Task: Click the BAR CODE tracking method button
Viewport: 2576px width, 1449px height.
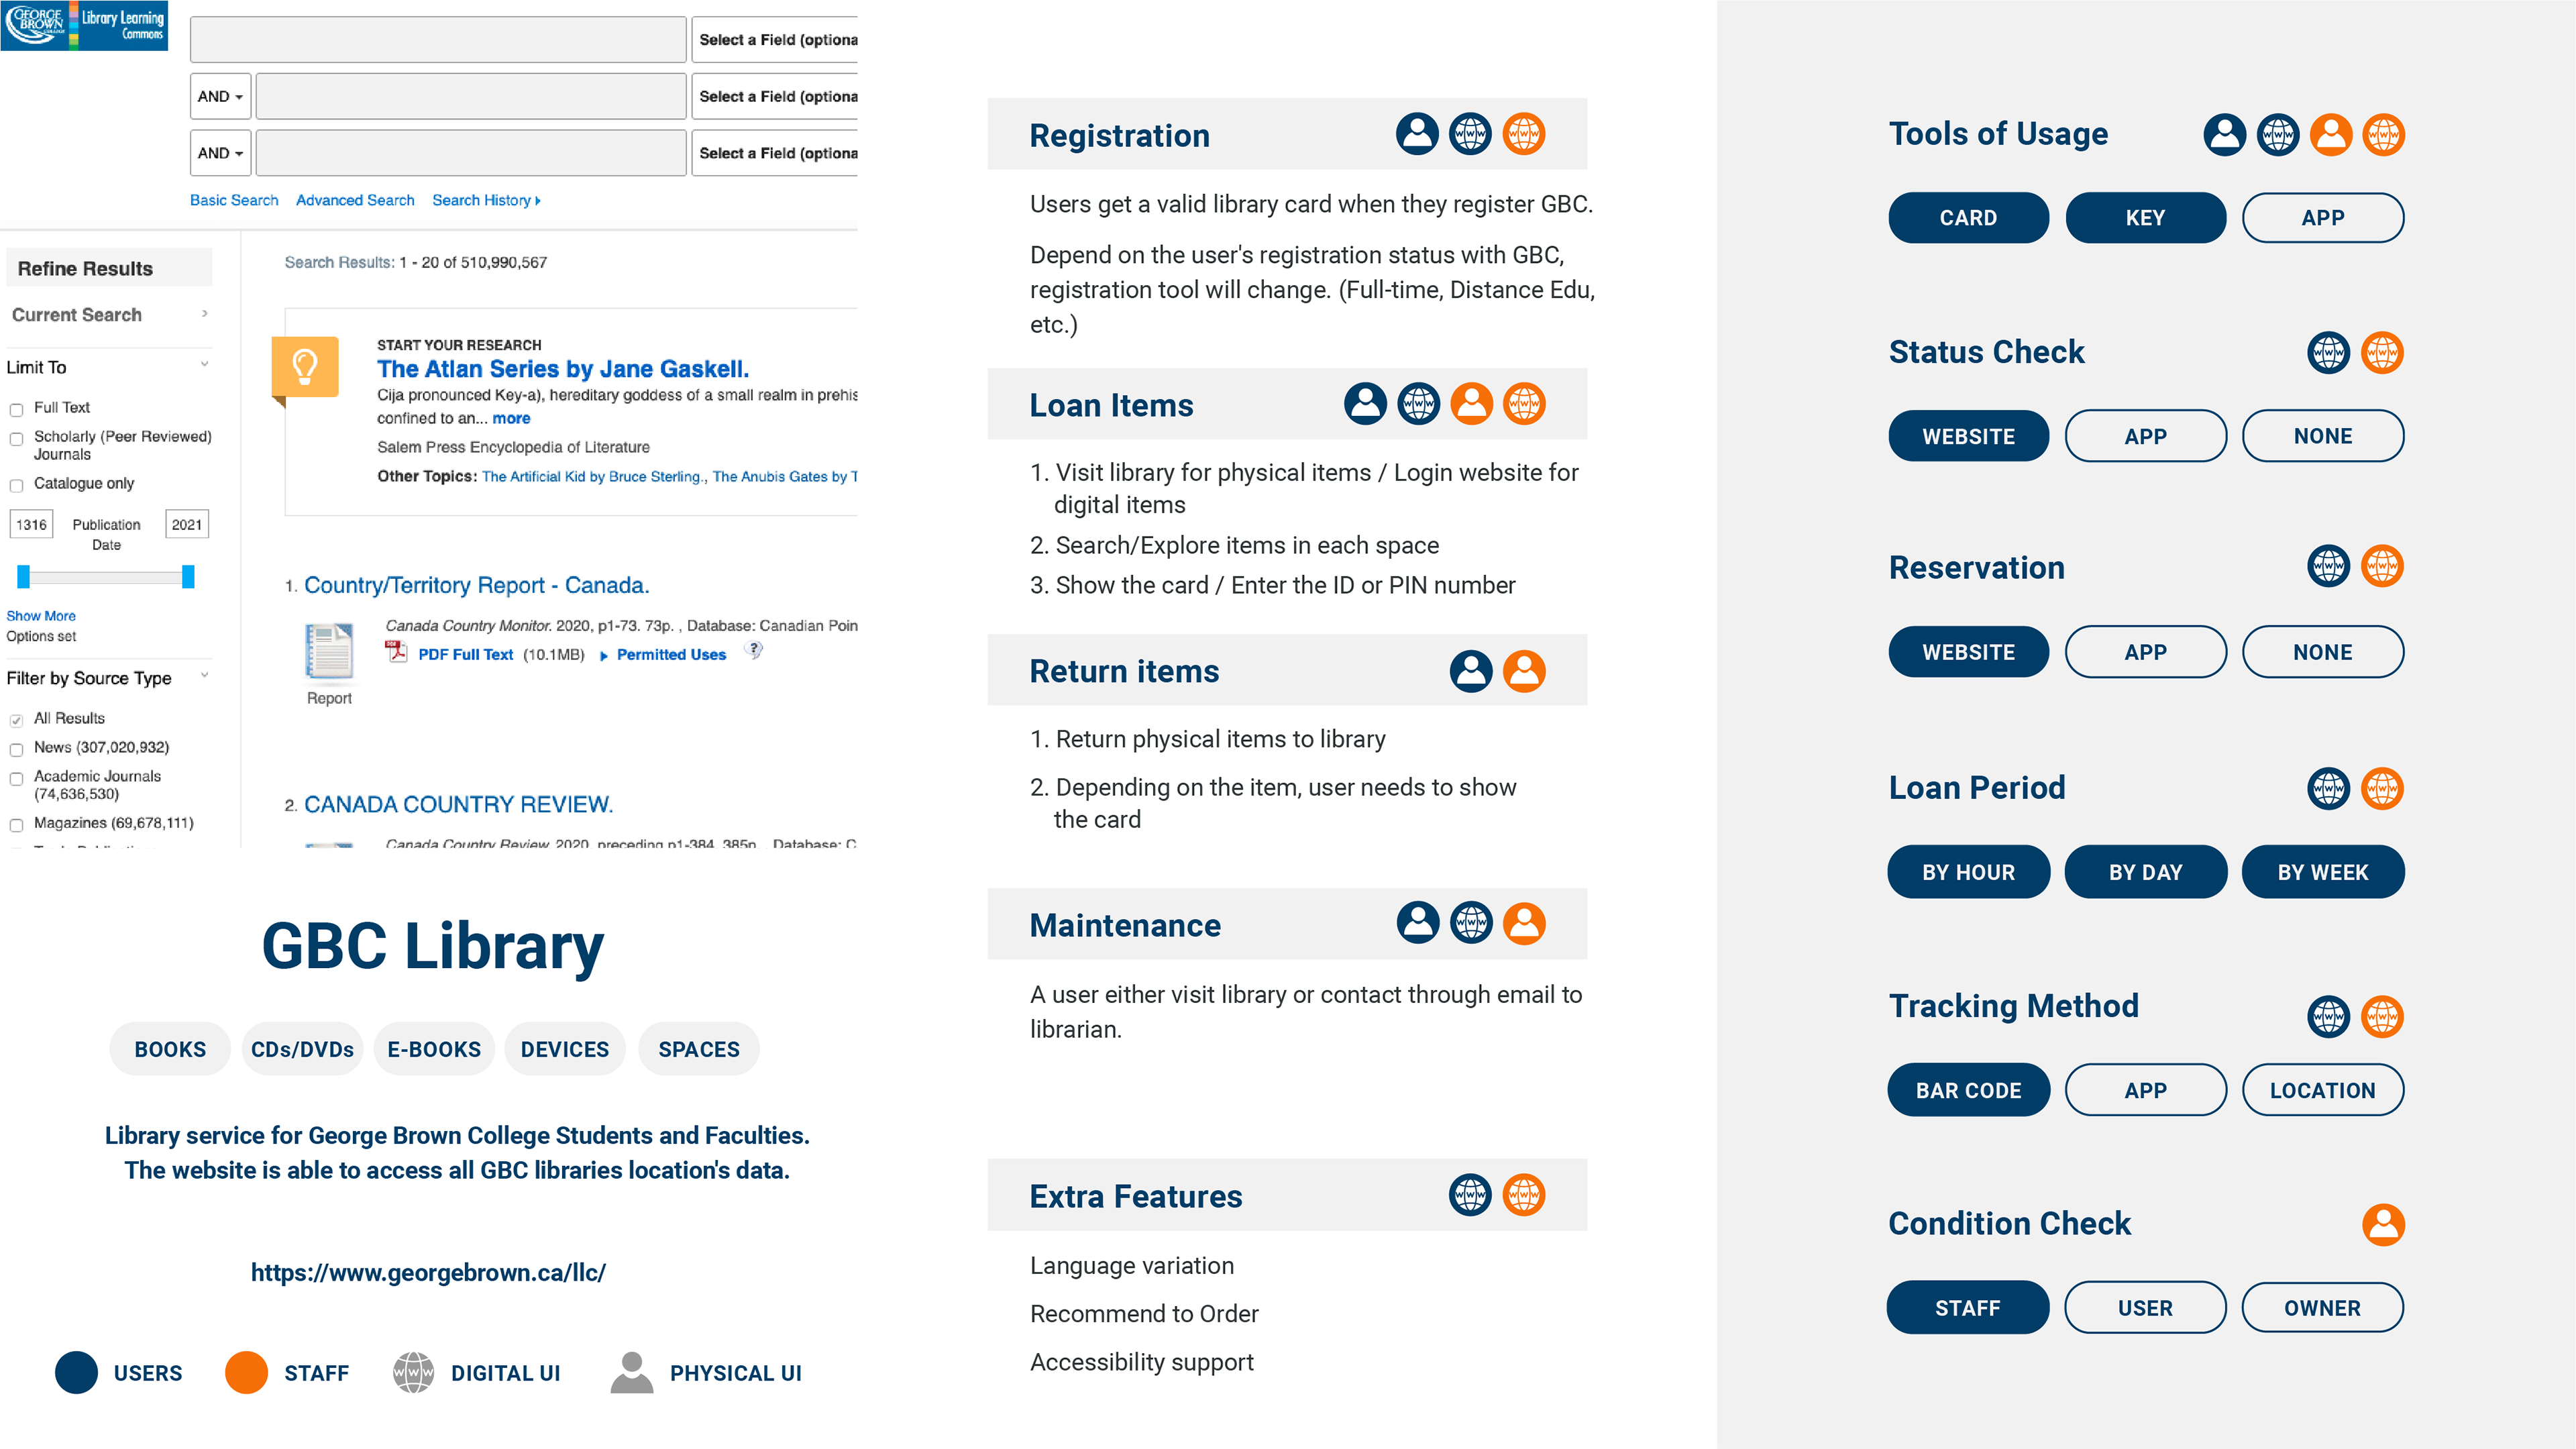Action: pyautogui.click(x=1968, y=1089)
